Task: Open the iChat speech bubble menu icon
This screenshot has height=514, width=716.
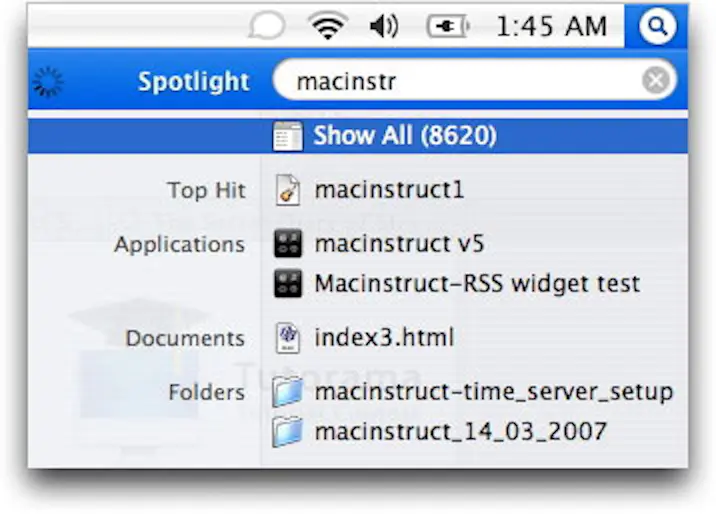Action: [267, 26]
